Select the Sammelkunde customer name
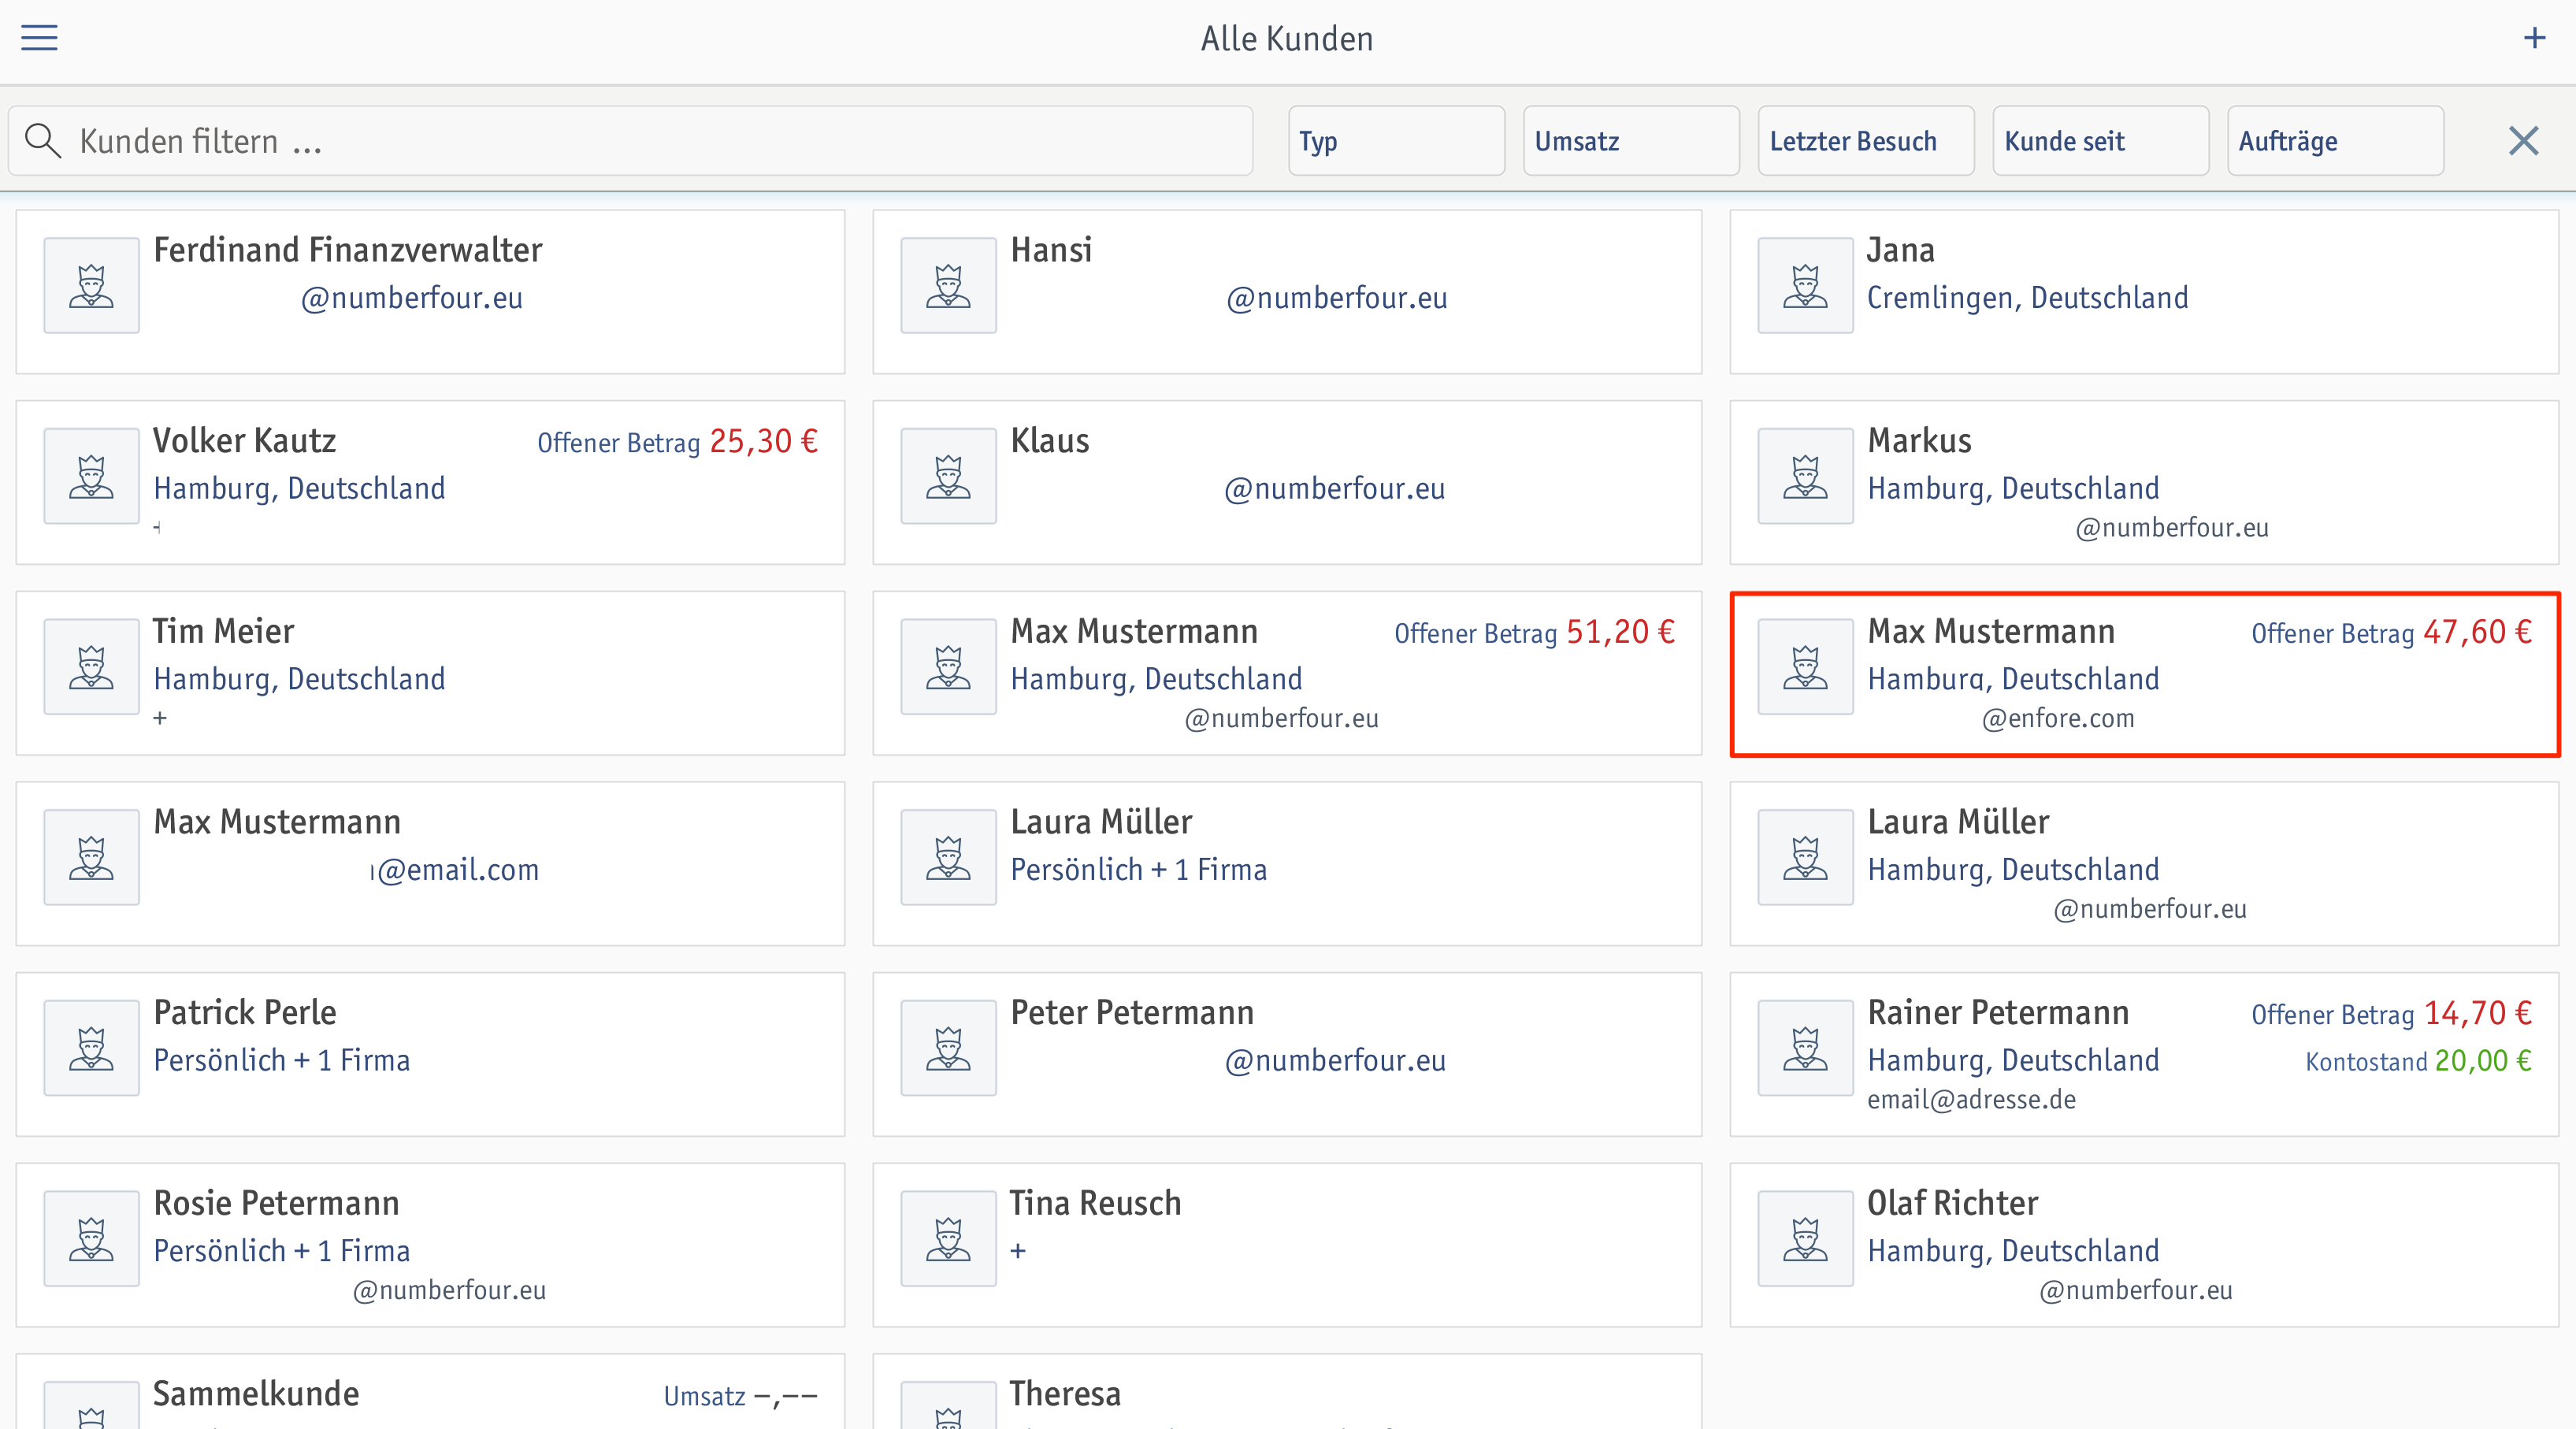The height and width of the screenshot is (1429, 2576). tap(256, 1393)
